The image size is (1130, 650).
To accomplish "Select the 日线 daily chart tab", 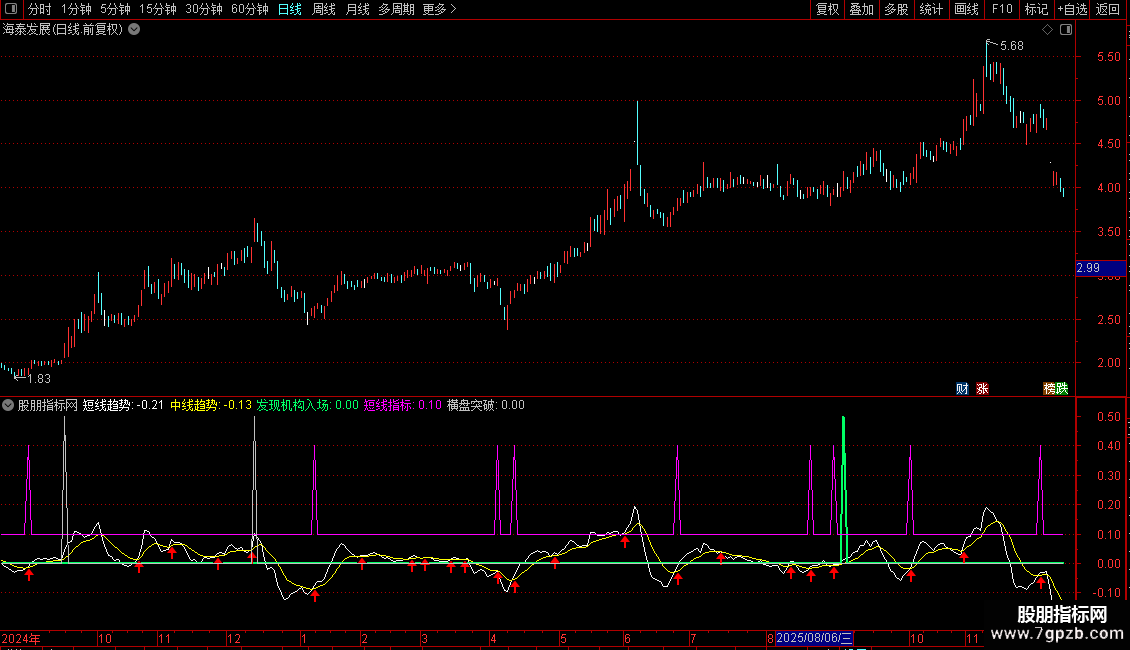I will tap(289, 10).
